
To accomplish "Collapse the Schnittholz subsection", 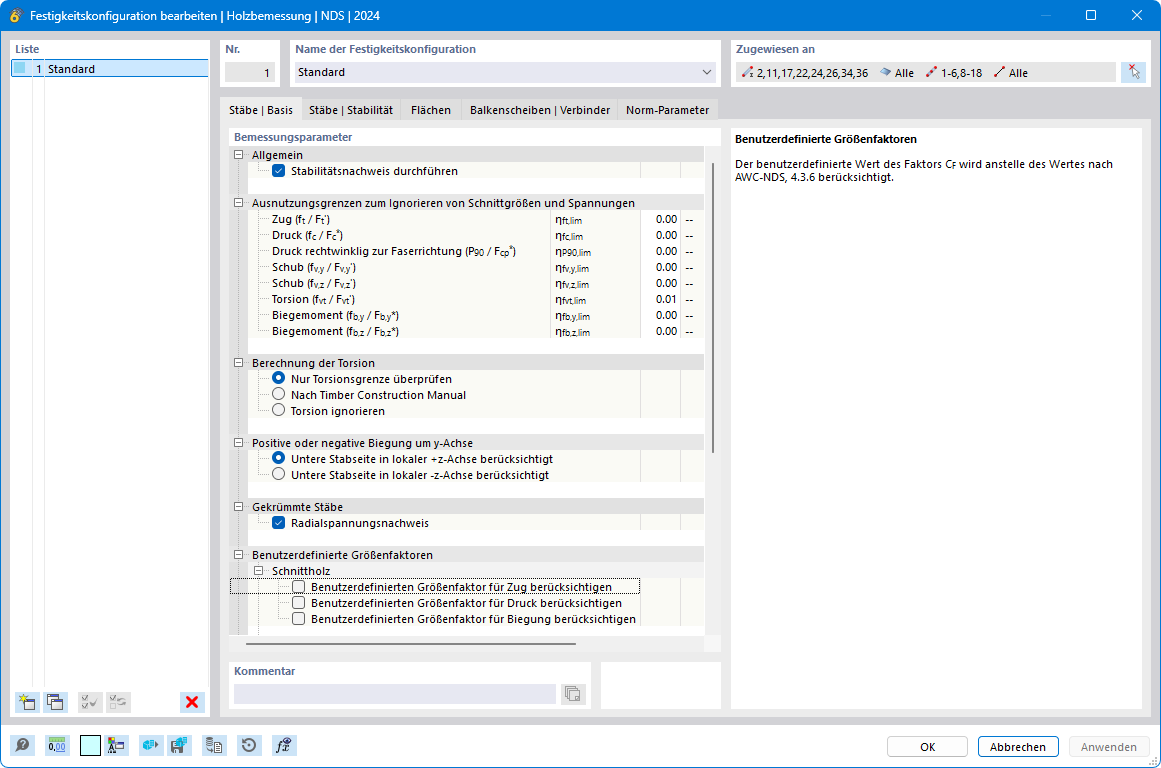I will pyautogui.click(x=258, y=571).
